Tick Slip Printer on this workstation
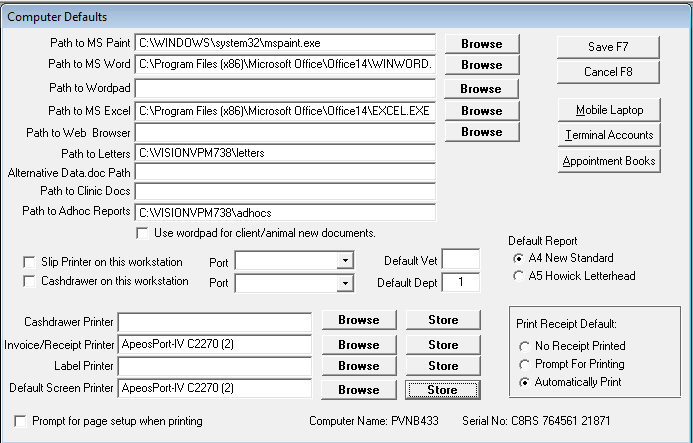Viewport: 693px width, 443px height. click(29, 262)
